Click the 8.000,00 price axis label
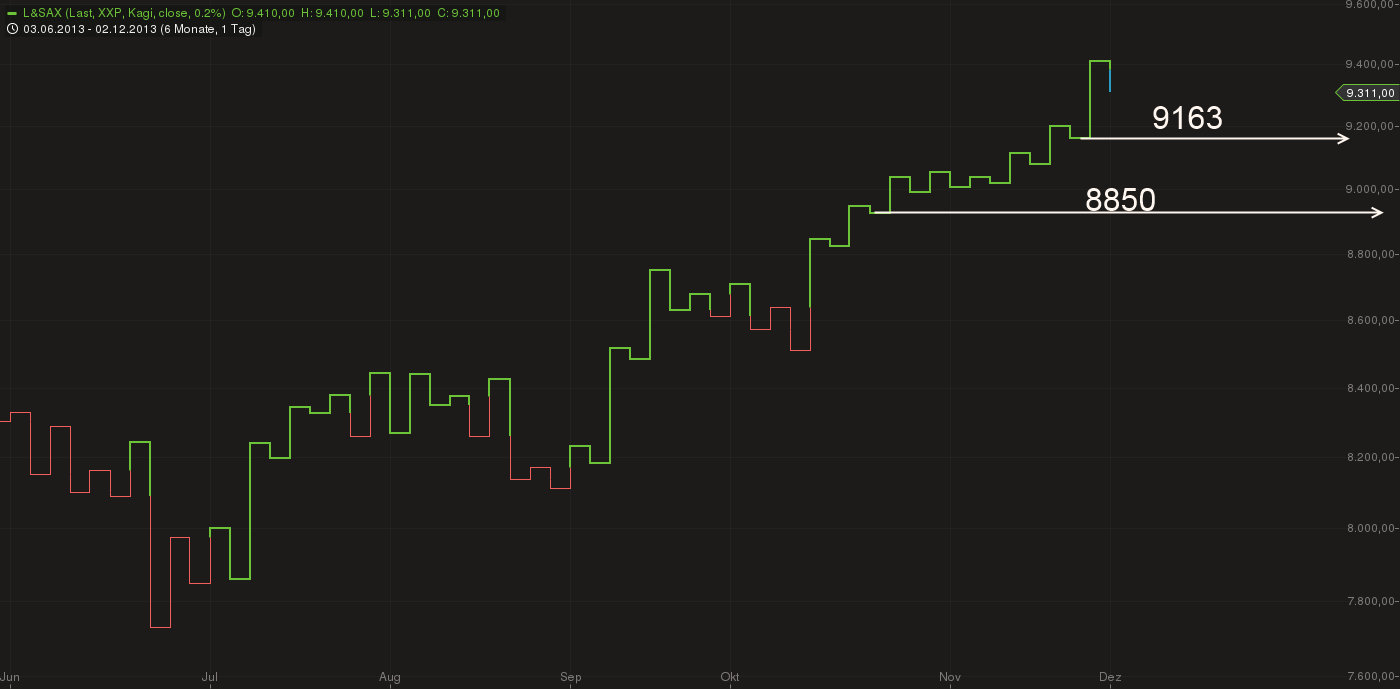Viewport: 1400px width, 689px height. coord(1370,528)
